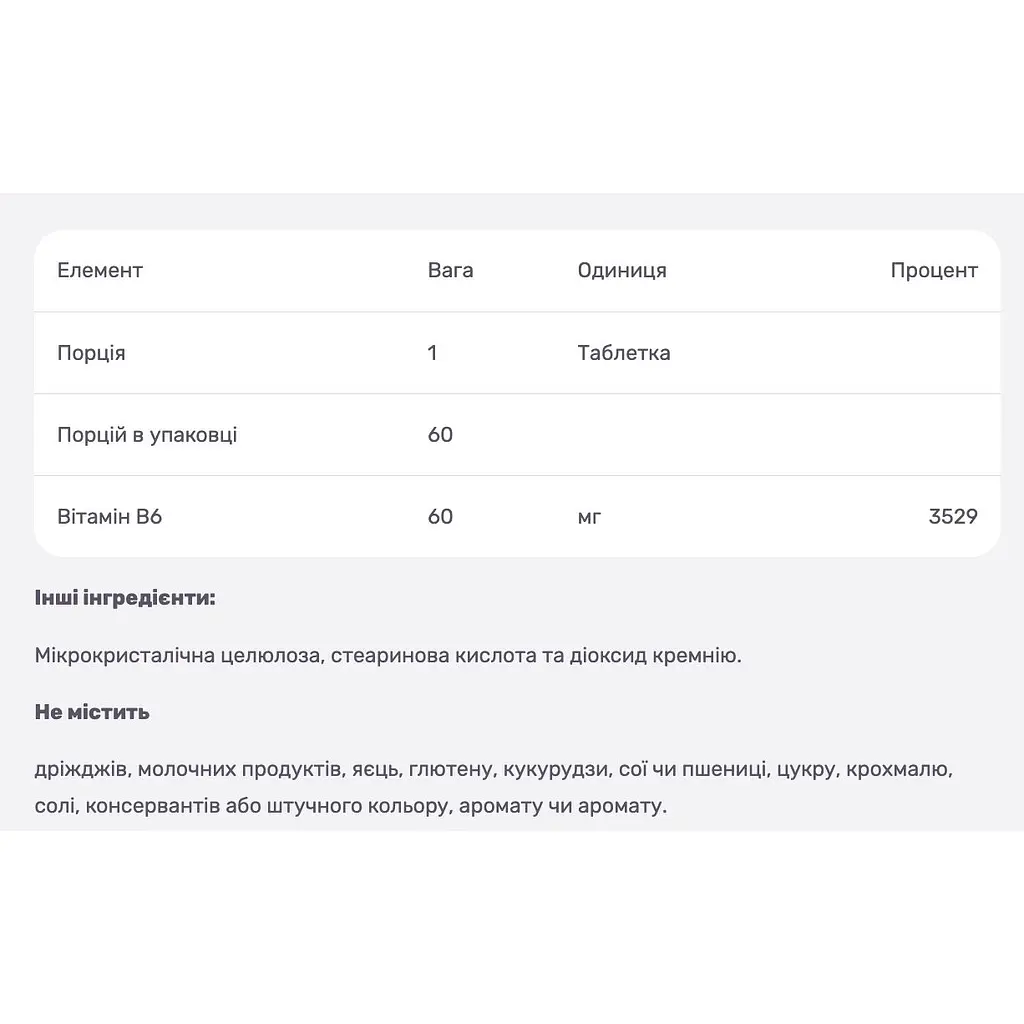Click the Одиниця column header
The image size is (1024, 1024).
[x=622, y=270]
